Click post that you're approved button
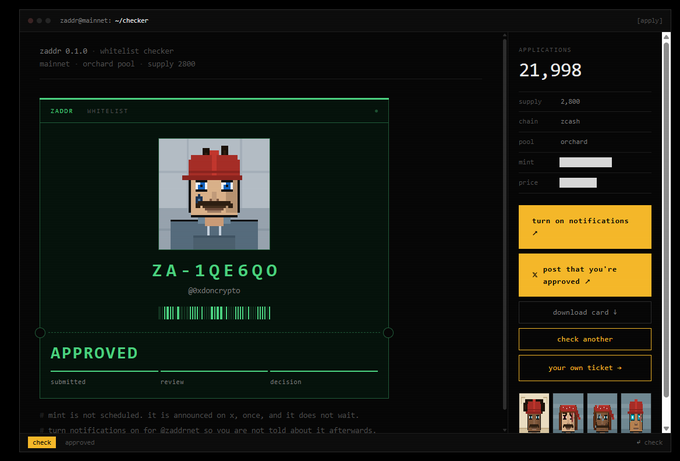Image resolution: width=680 pixels, height=461 pixels. point(585,275)
